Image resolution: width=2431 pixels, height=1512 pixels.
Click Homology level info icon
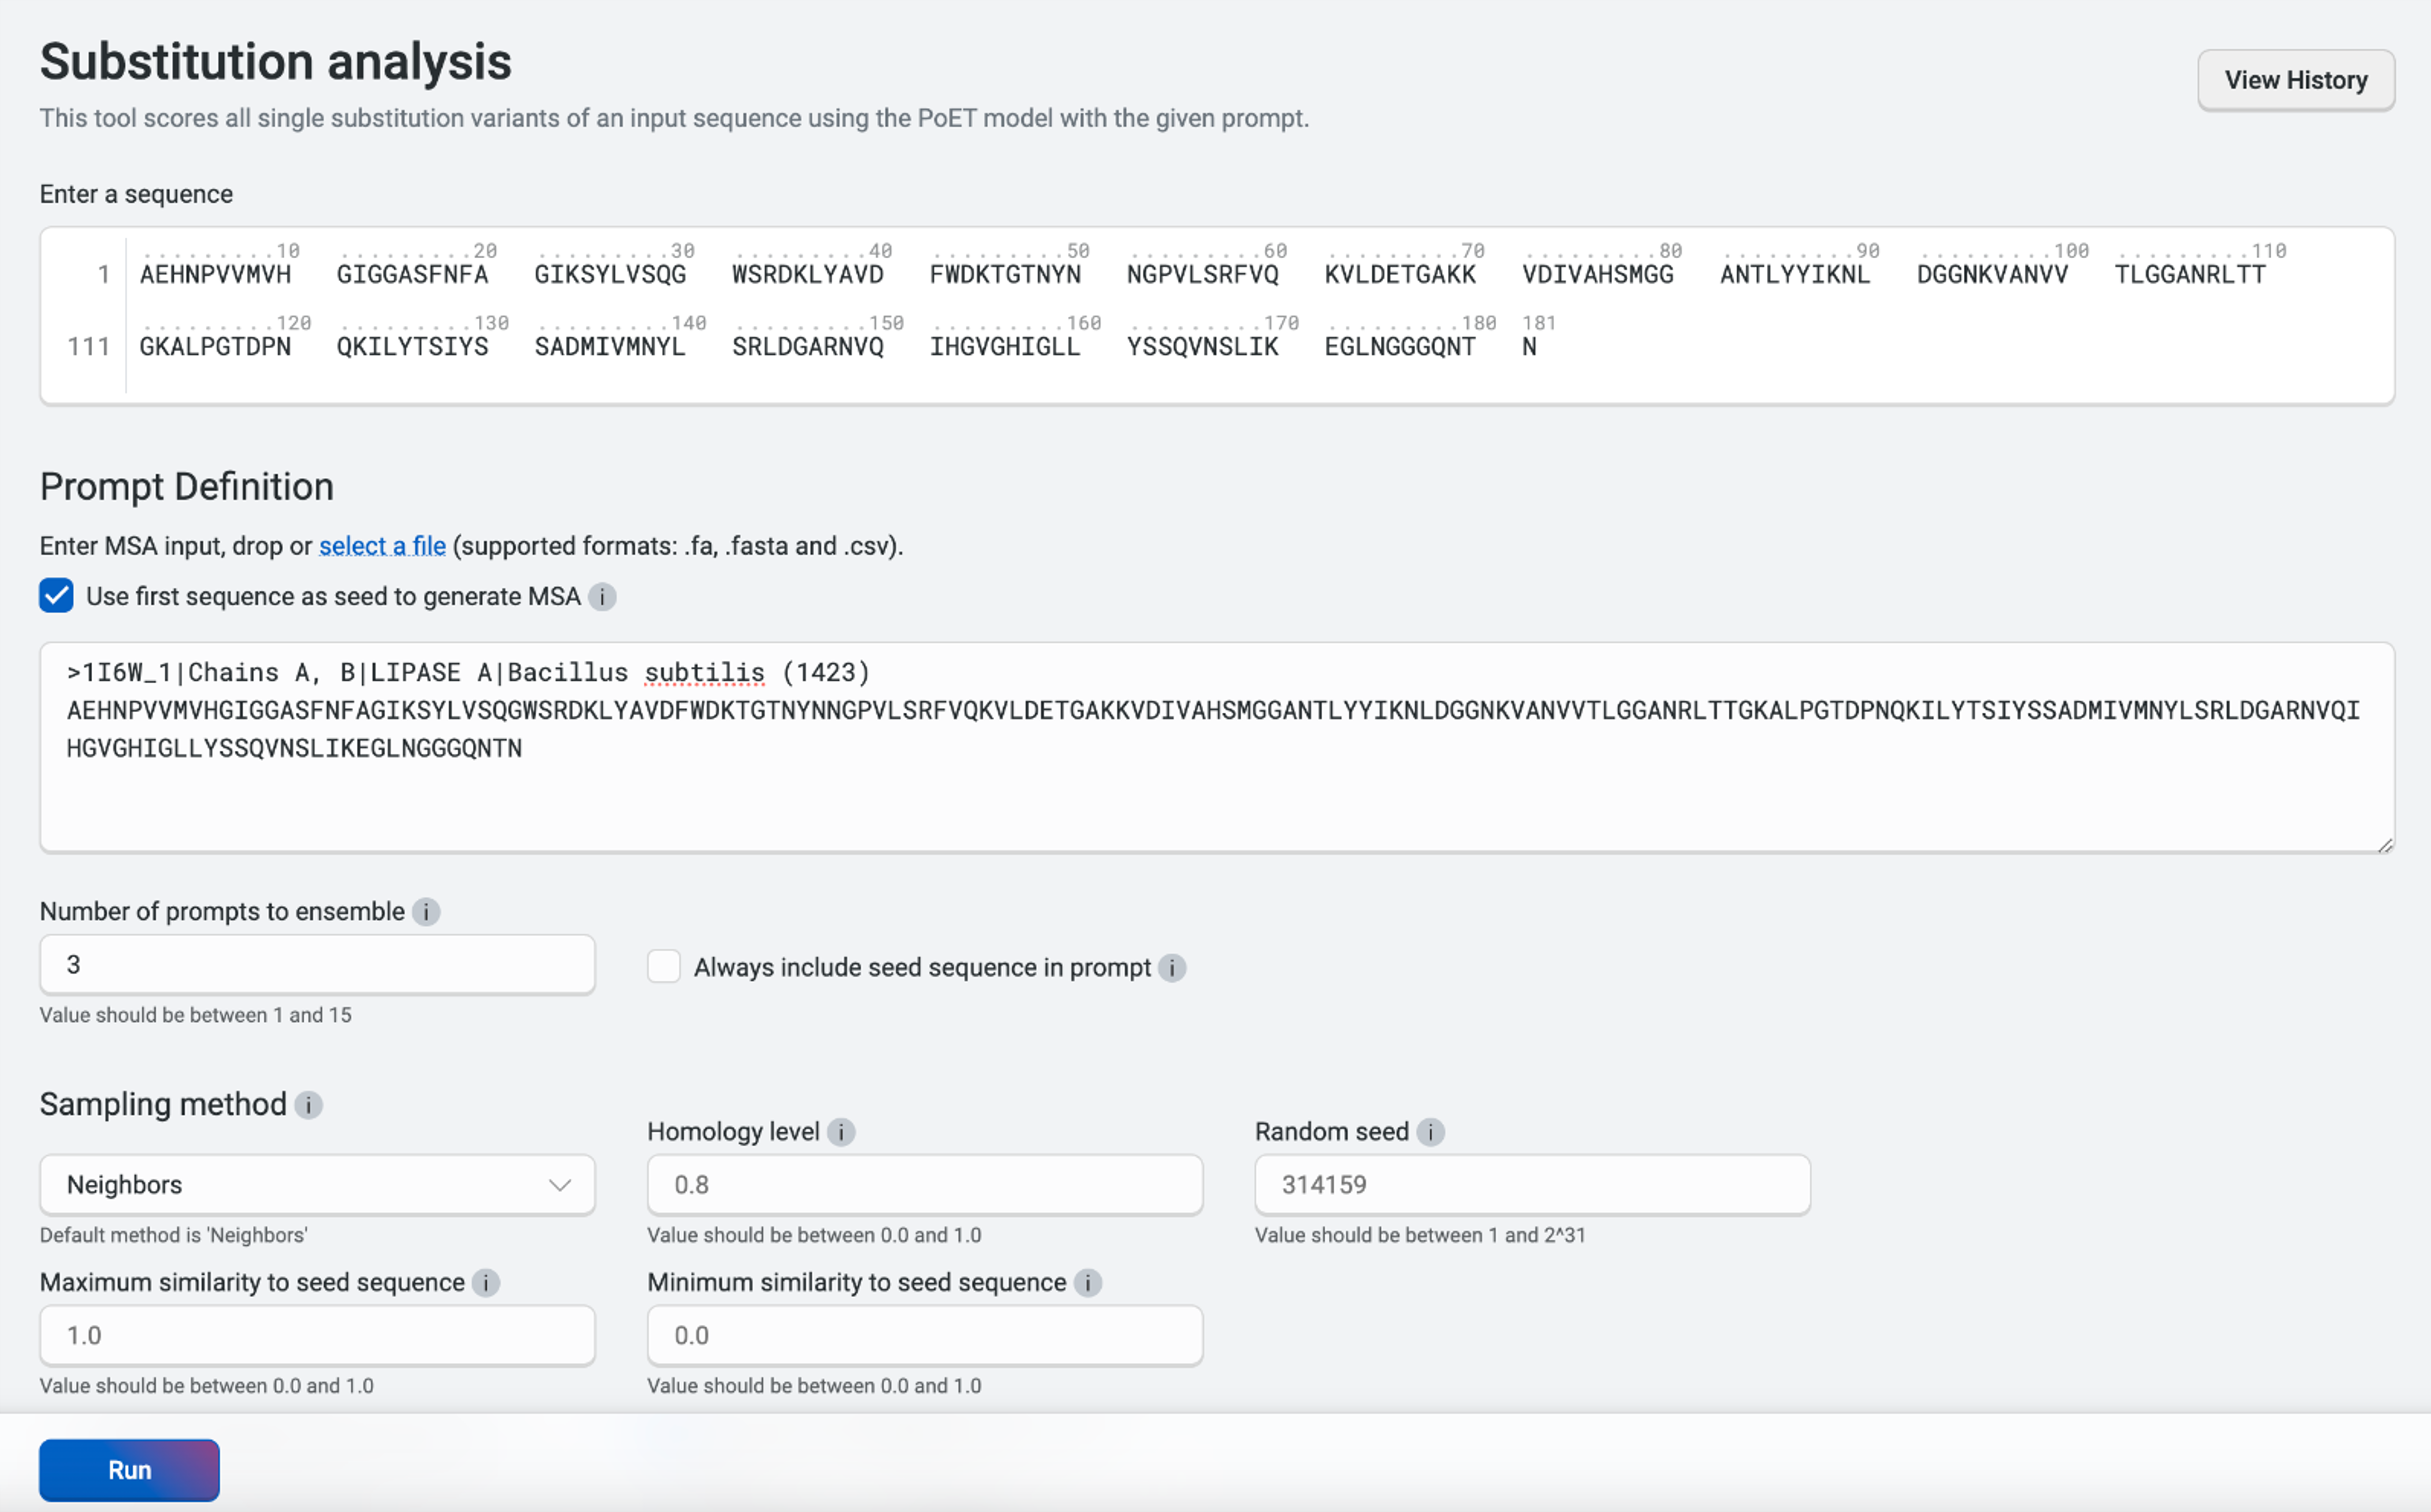pos(841,1132)
